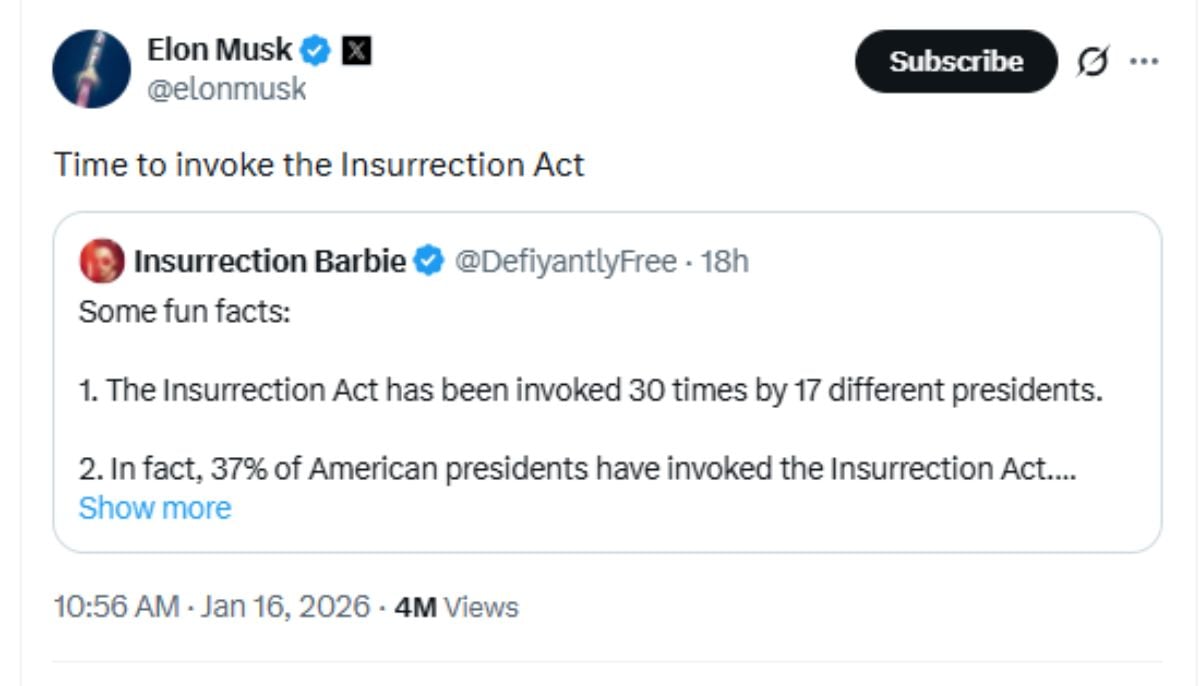This screenshot has width=1200, height=686.
Task: Open Grok actions for this post
Action: coord(1092,61)
